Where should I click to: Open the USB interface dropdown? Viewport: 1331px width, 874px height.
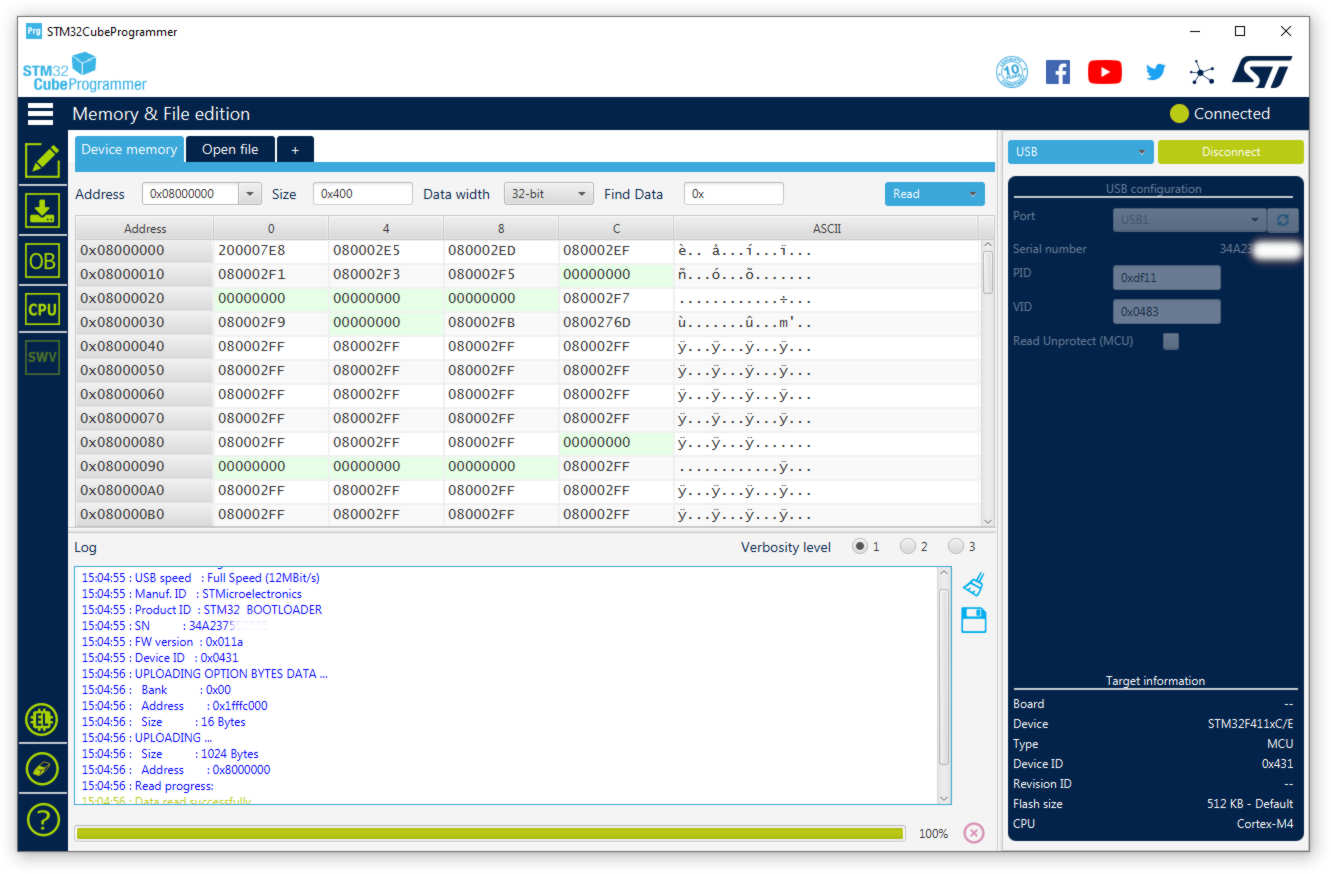[x=1080, y=152]
